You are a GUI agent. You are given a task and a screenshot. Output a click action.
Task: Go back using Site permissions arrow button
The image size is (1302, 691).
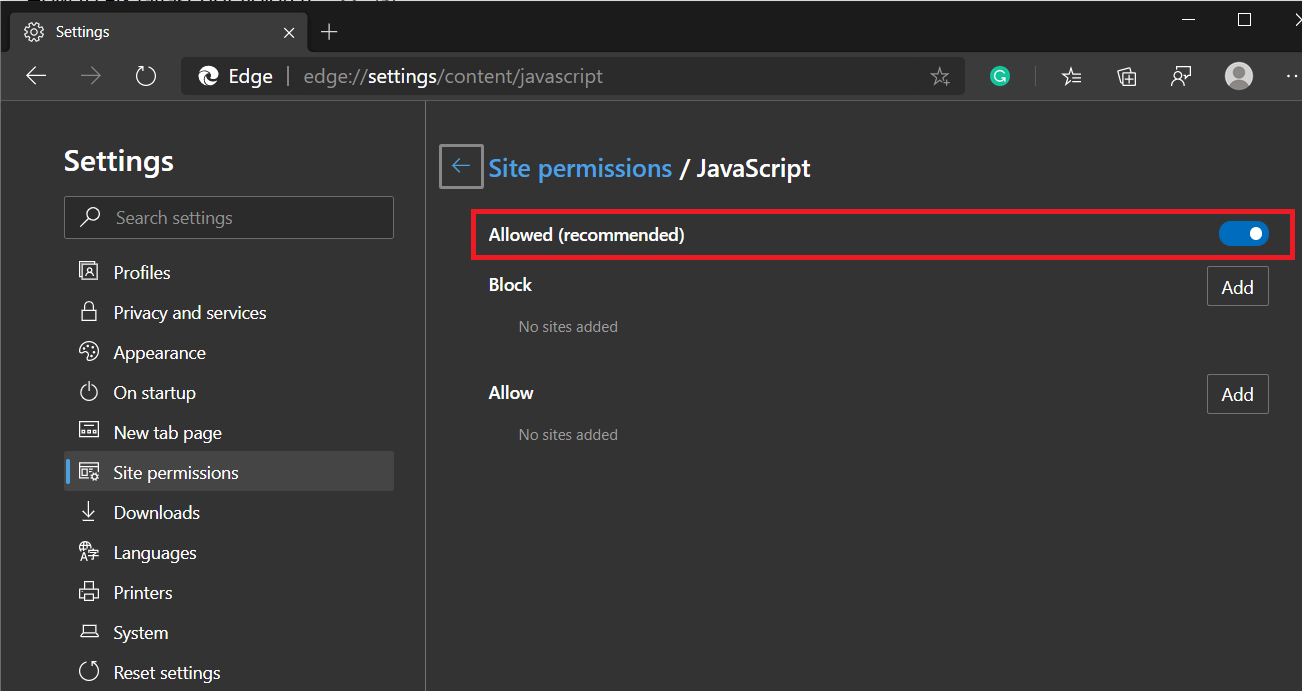(x=461, y=167)
